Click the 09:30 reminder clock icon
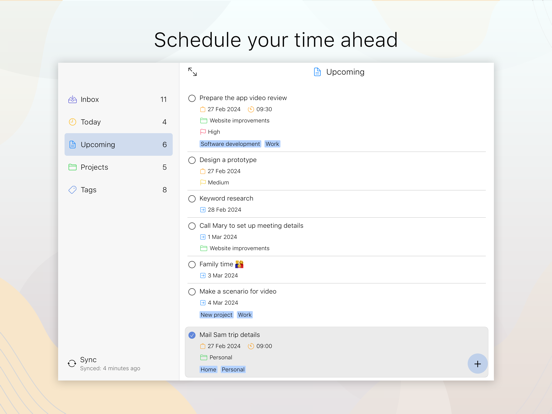This screenshot has height=414, width=552. 251,109
